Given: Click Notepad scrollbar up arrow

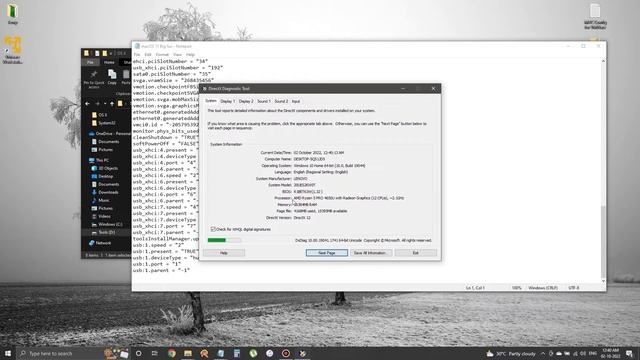Looking at the screenshot, I should [x=603, y=61].
